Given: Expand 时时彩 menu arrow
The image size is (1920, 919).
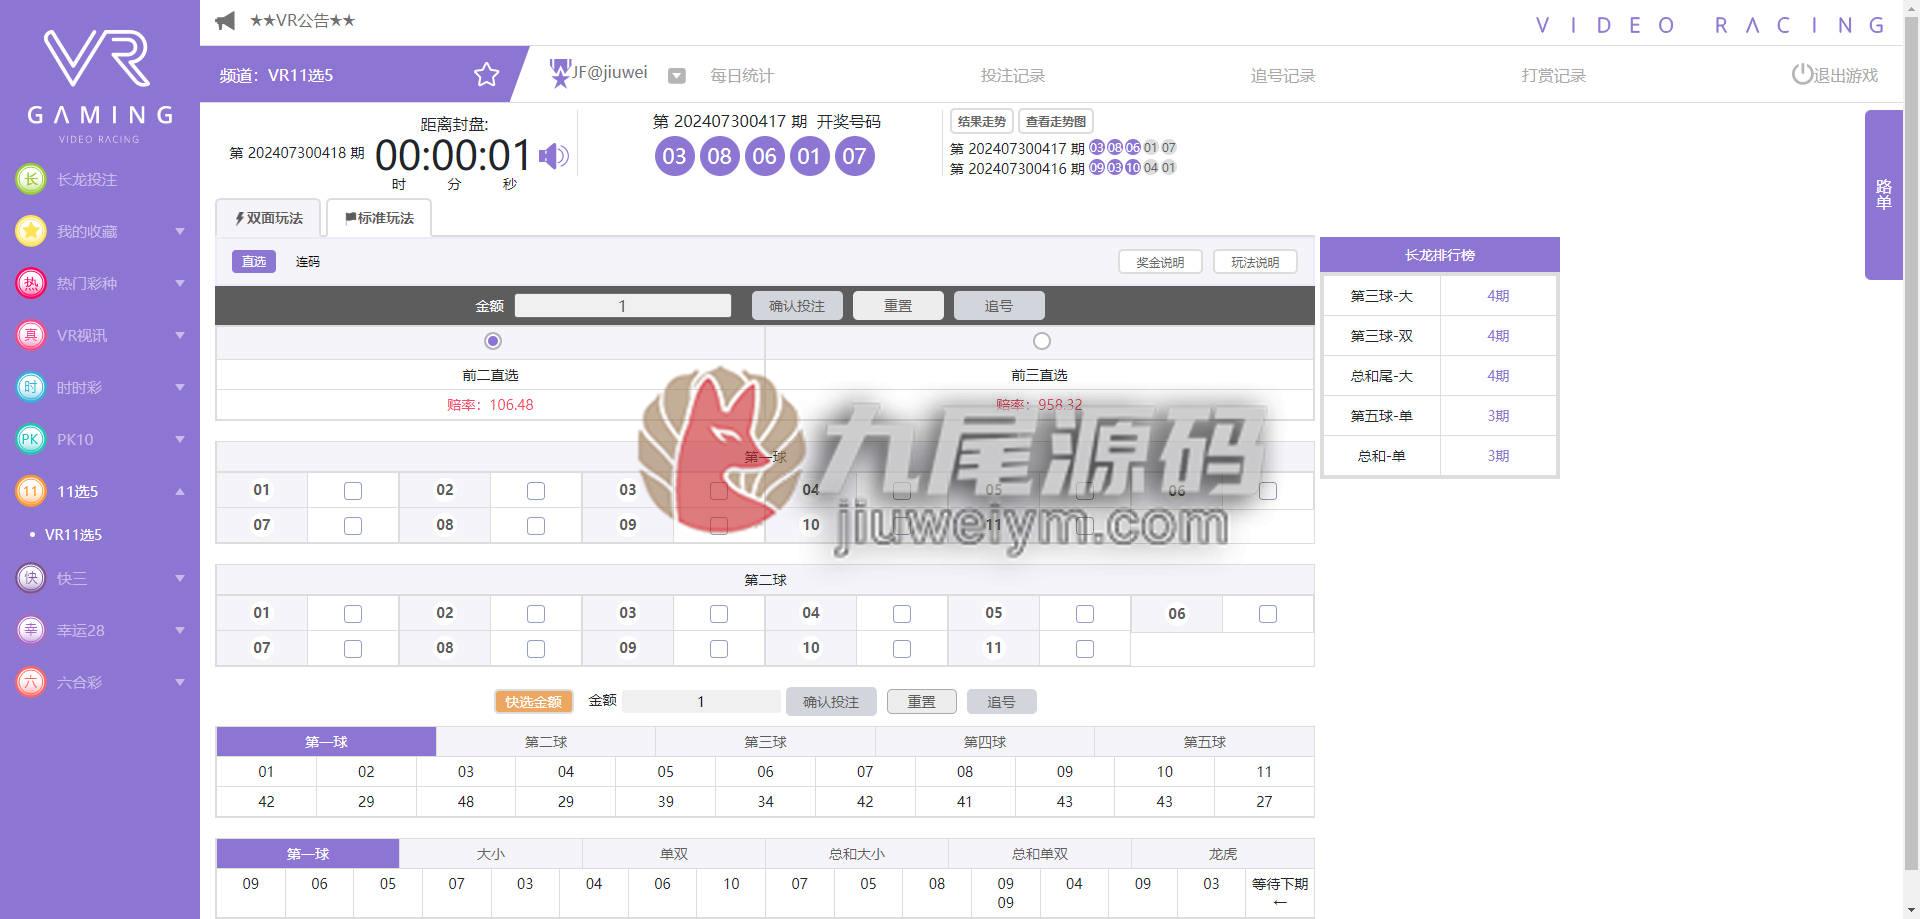Looking at the screenshot, I should click(x=180, y=387).
